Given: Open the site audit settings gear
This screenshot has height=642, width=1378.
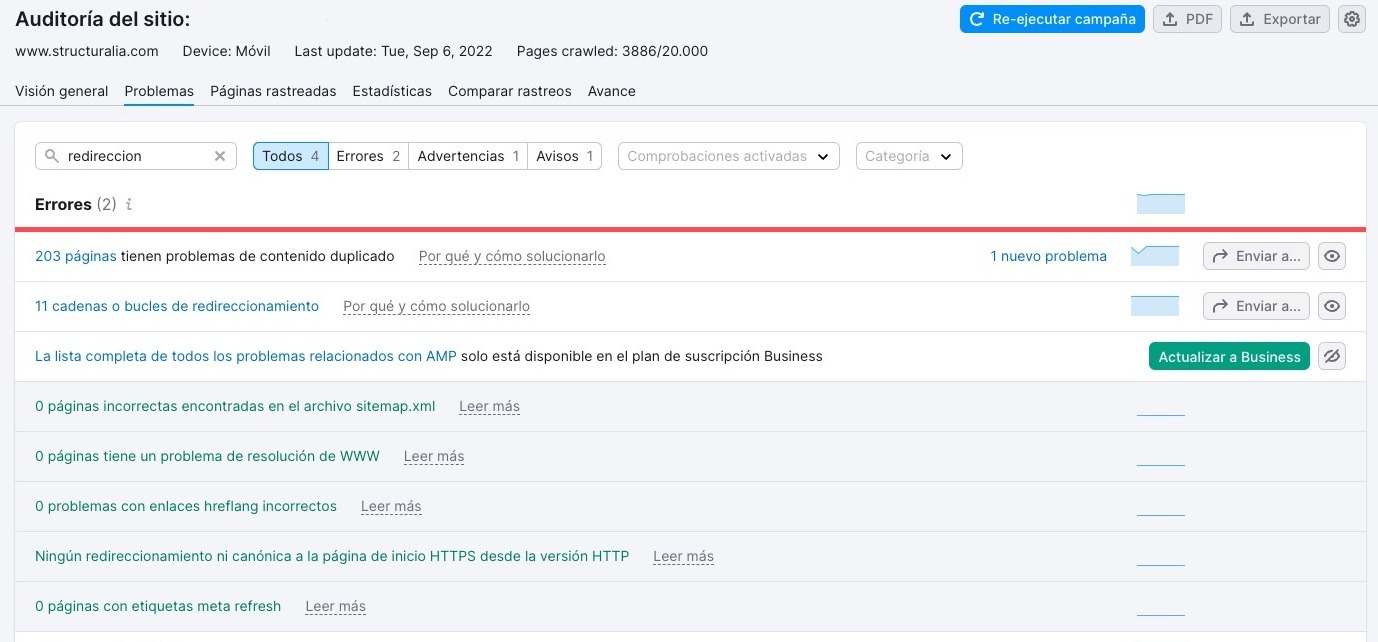Looking at the screenshot, I should click(1351, 19).
